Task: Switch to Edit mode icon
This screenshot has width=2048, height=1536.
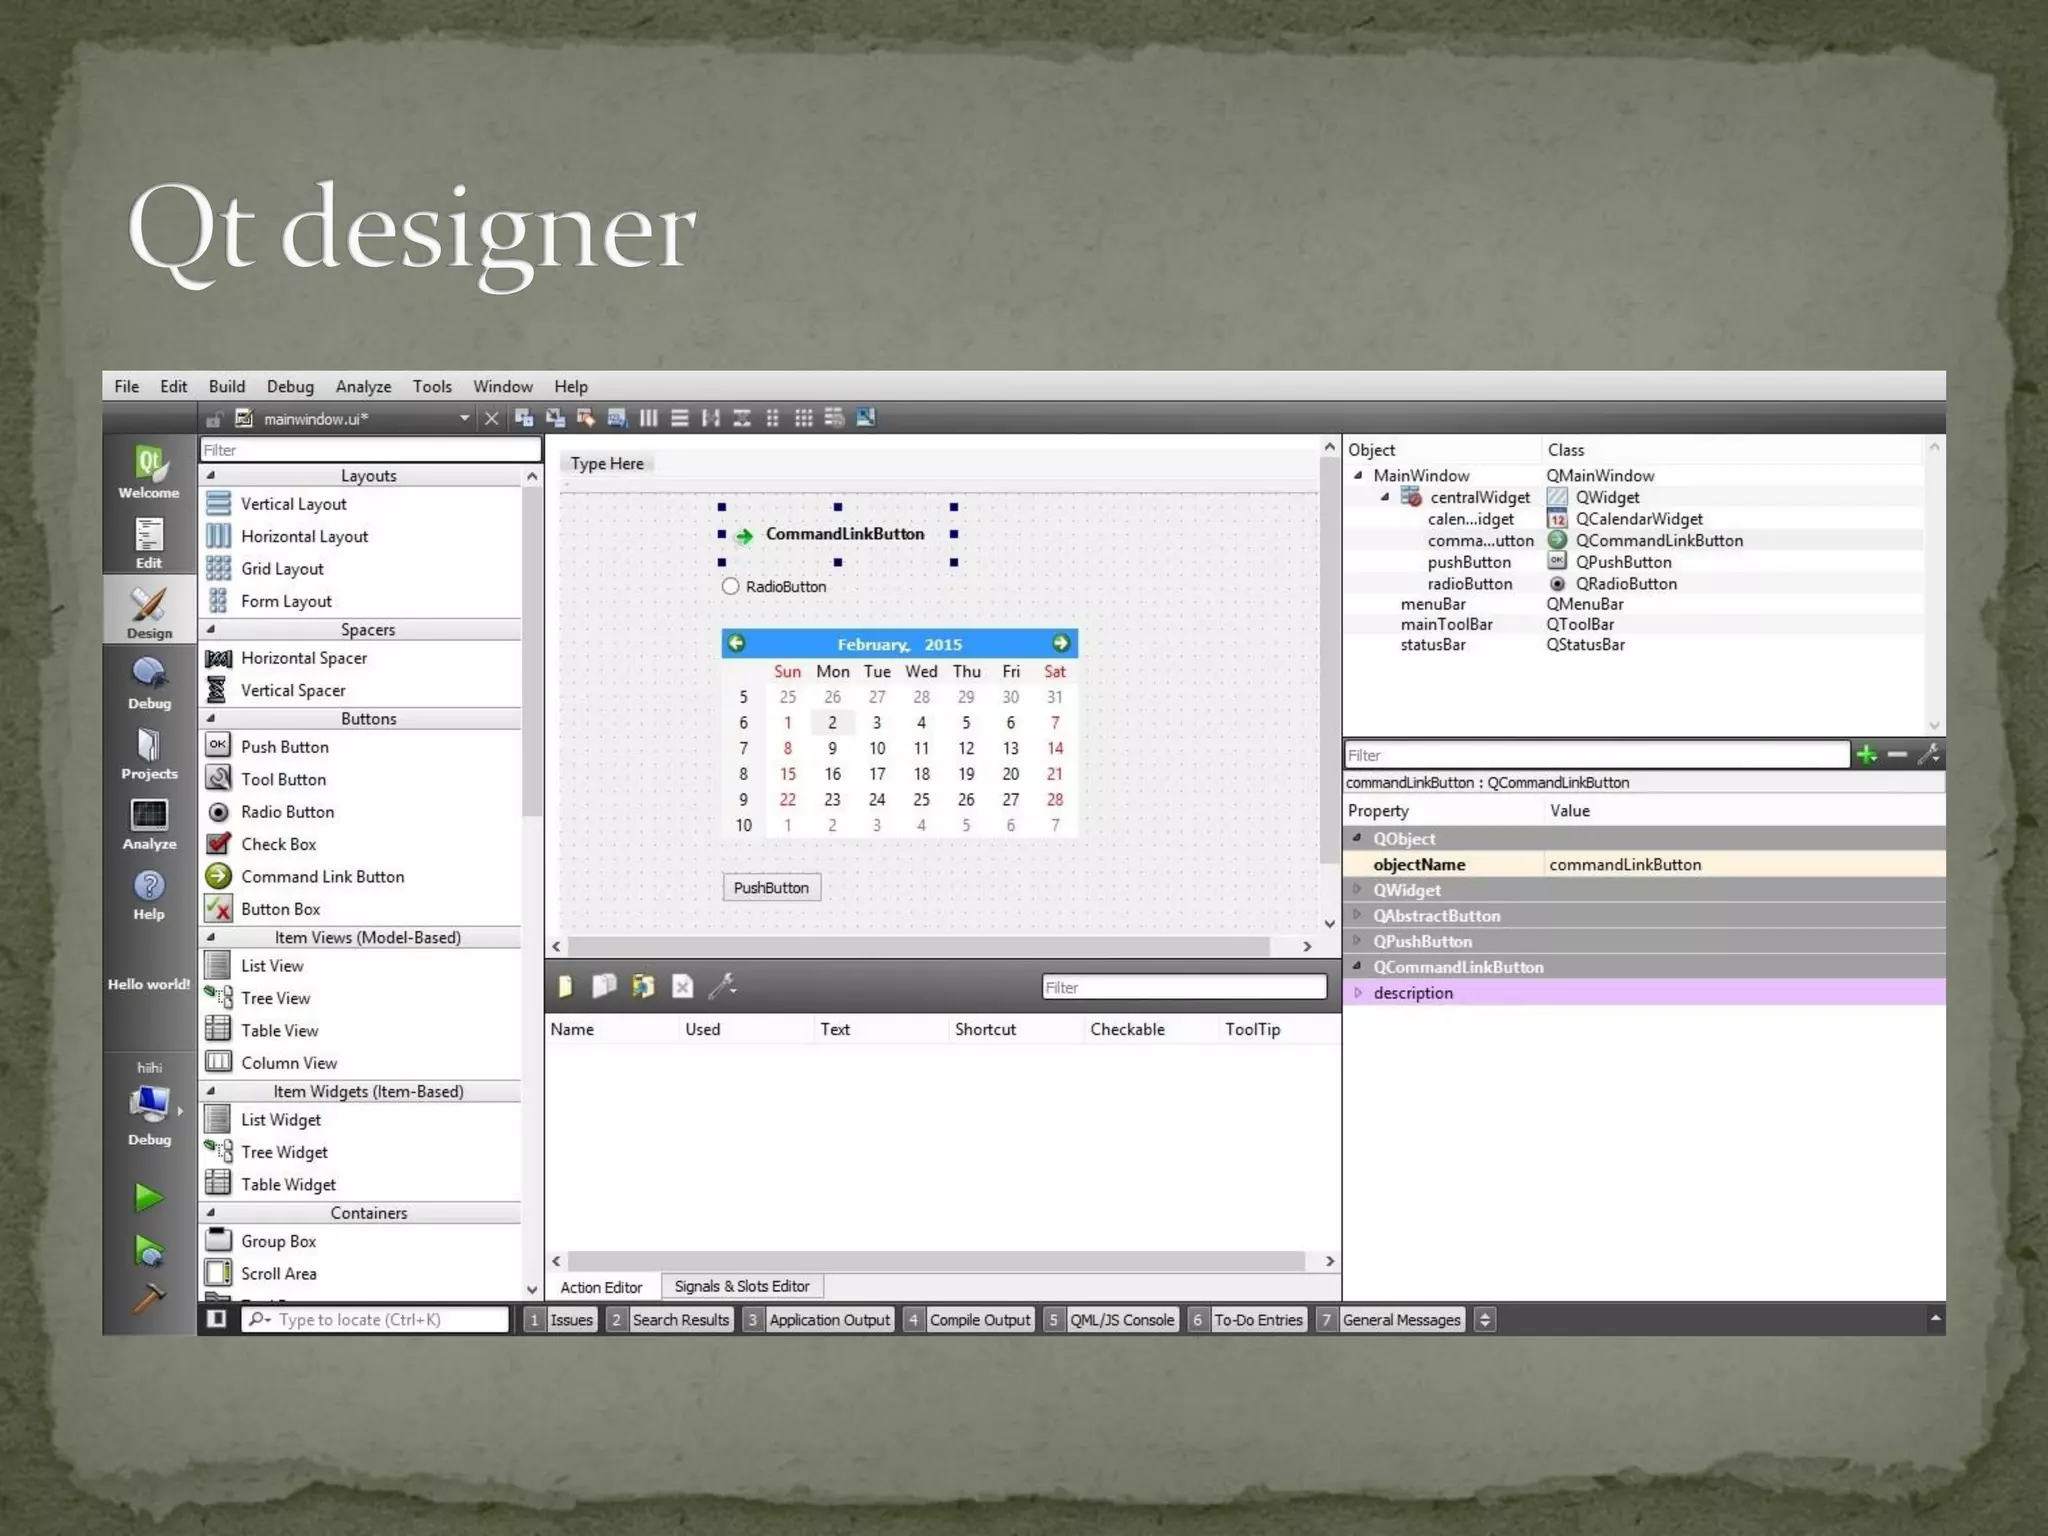Action: pos(149,543)
